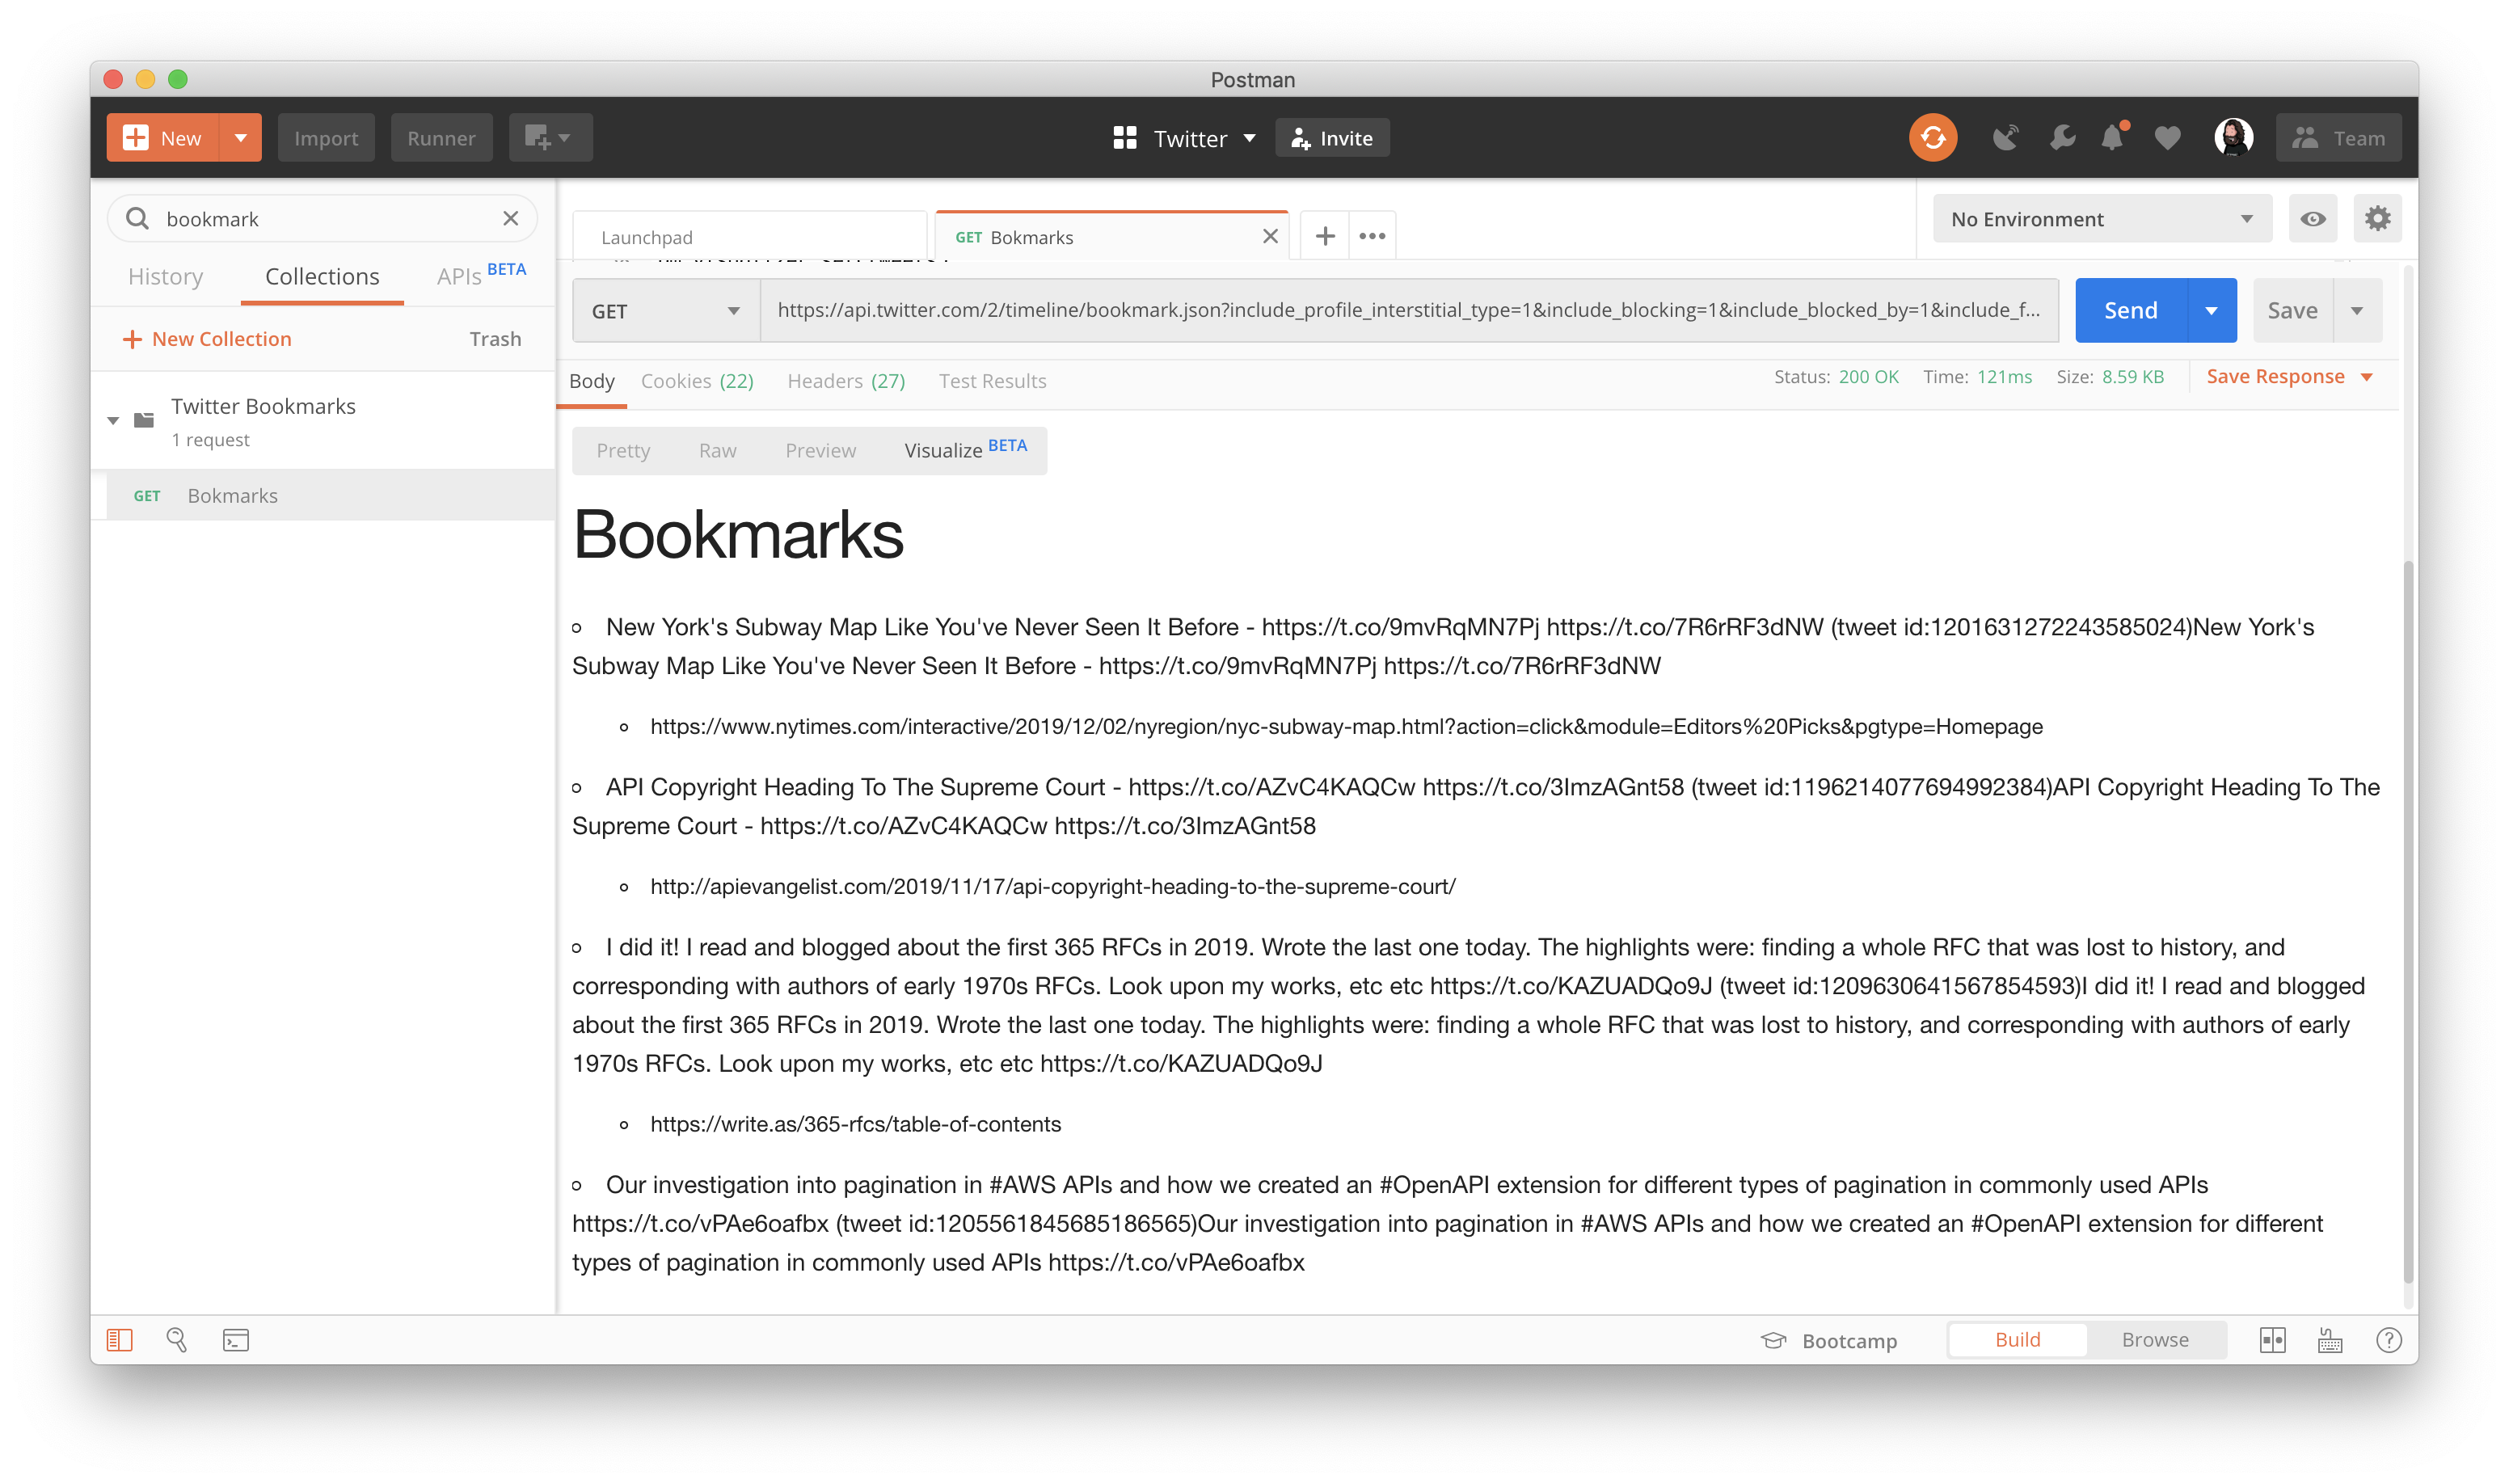The width and height of the screenshot is (2509, 1484).
Task: Select the Body response tab
Action: click(x=591, y=381)
